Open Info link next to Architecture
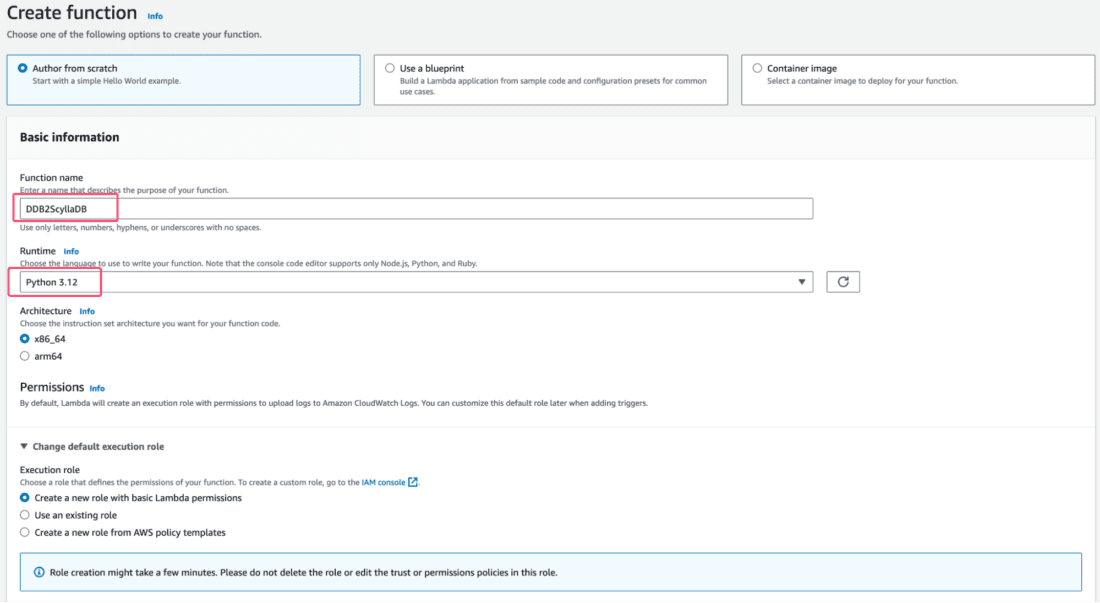This screenshot has height=603, width=1100. pos(87,311)
